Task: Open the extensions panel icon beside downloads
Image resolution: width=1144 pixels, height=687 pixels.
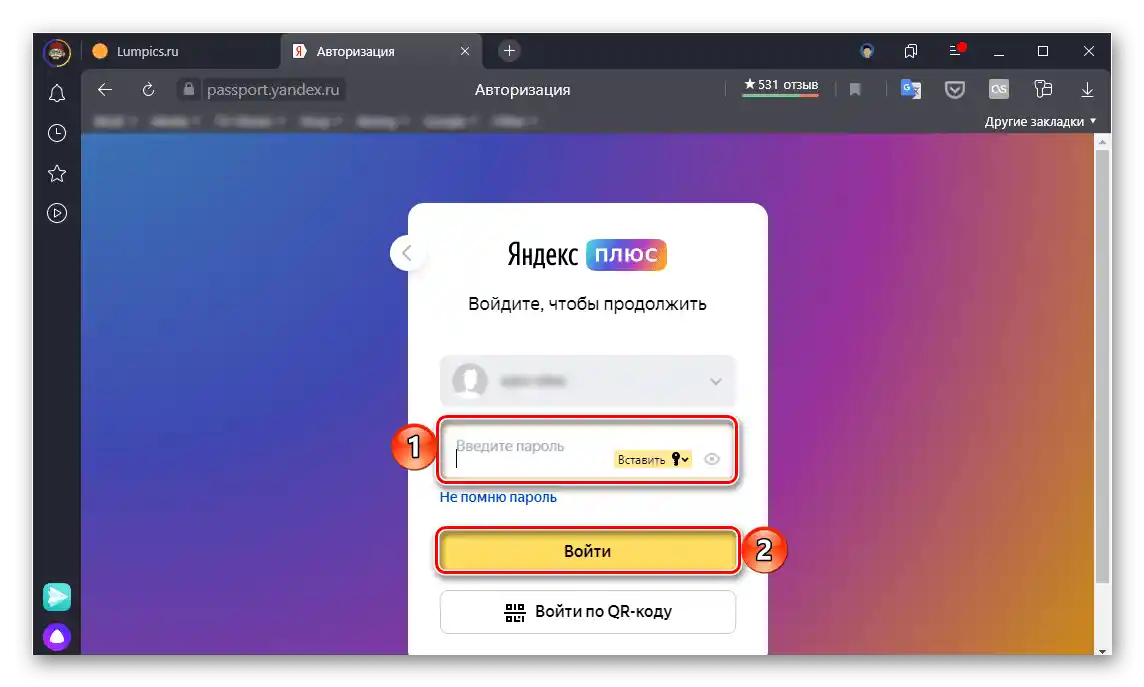Action: point(1043,89)
